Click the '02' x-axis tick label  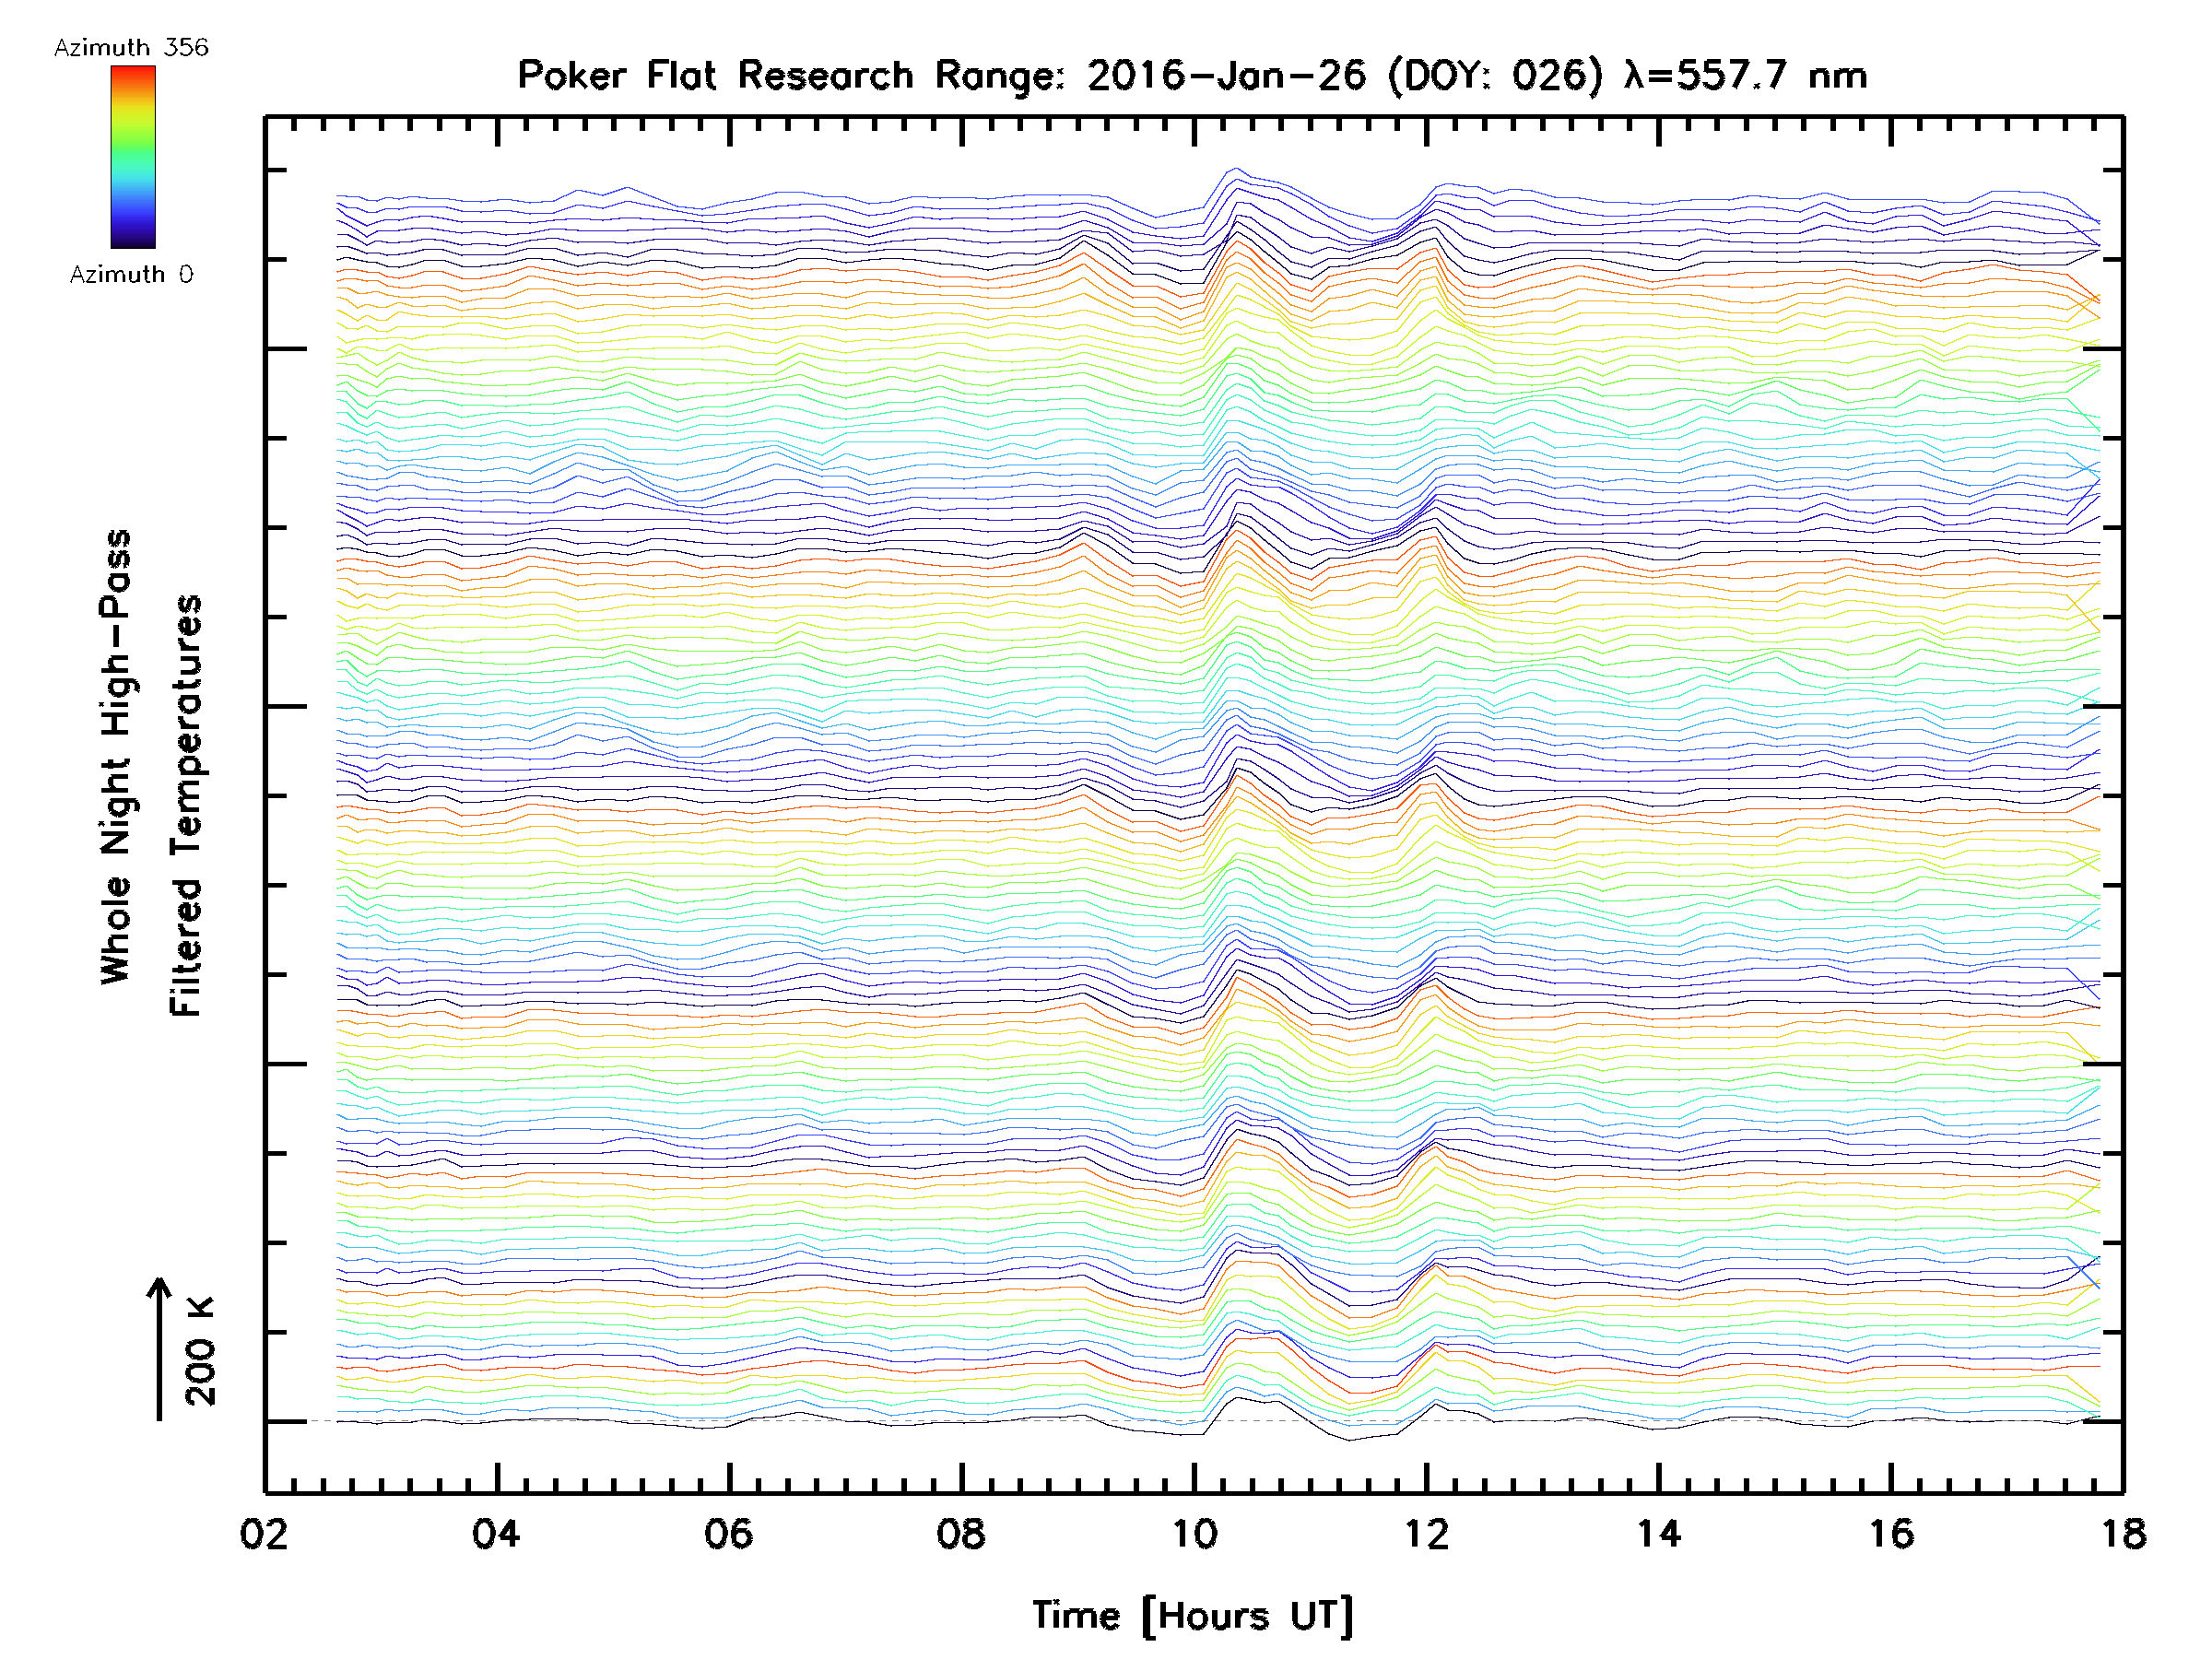point(264,1534)
